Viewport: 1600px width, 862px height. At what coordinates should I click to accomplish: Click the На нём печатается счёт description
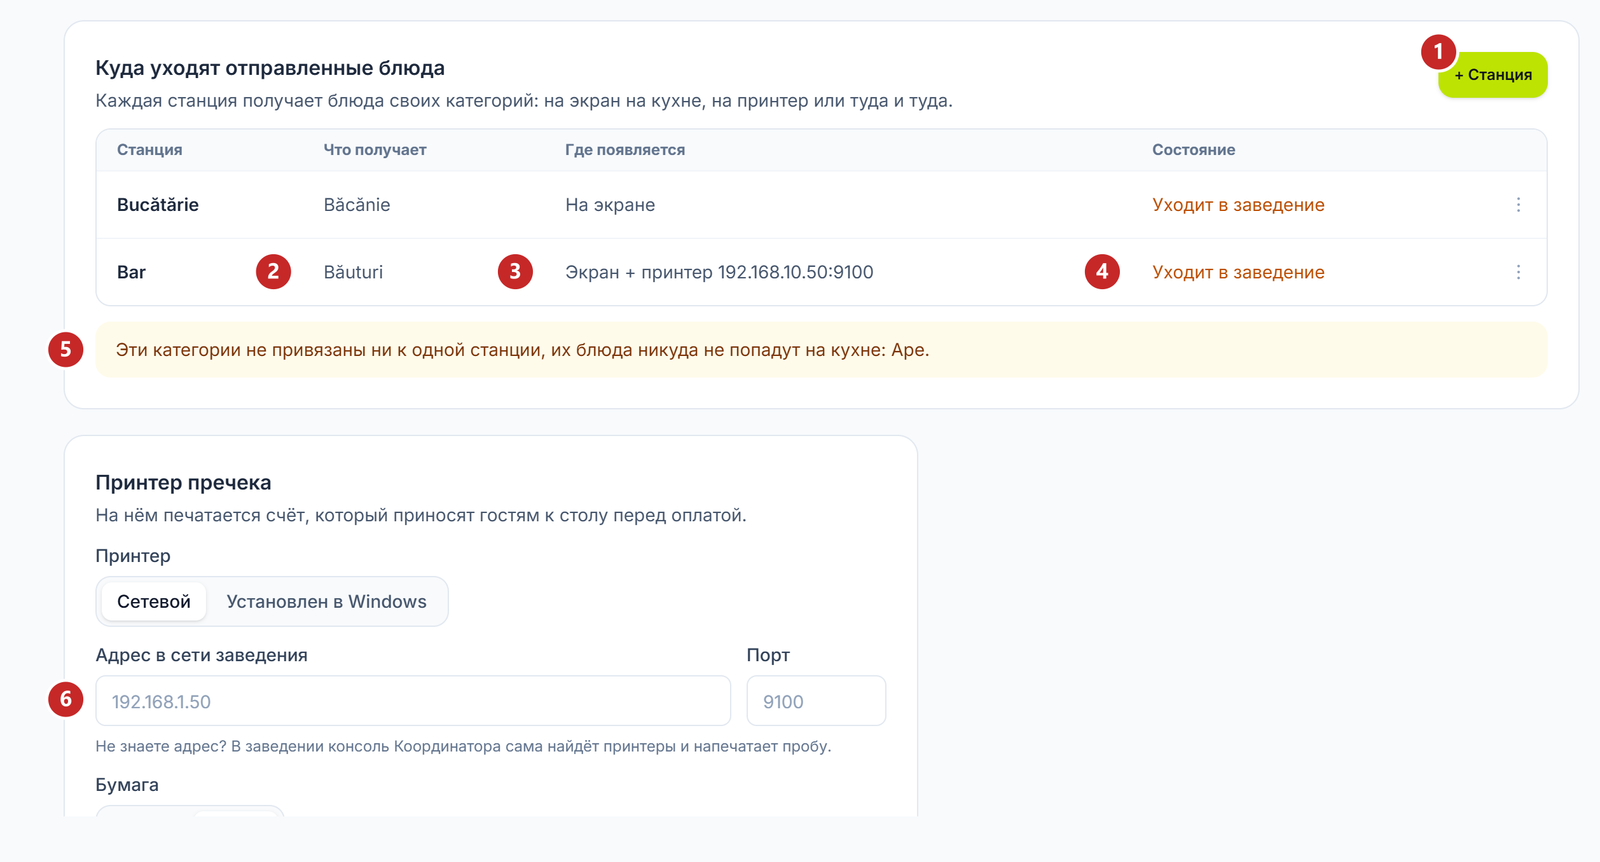[421, 516]
